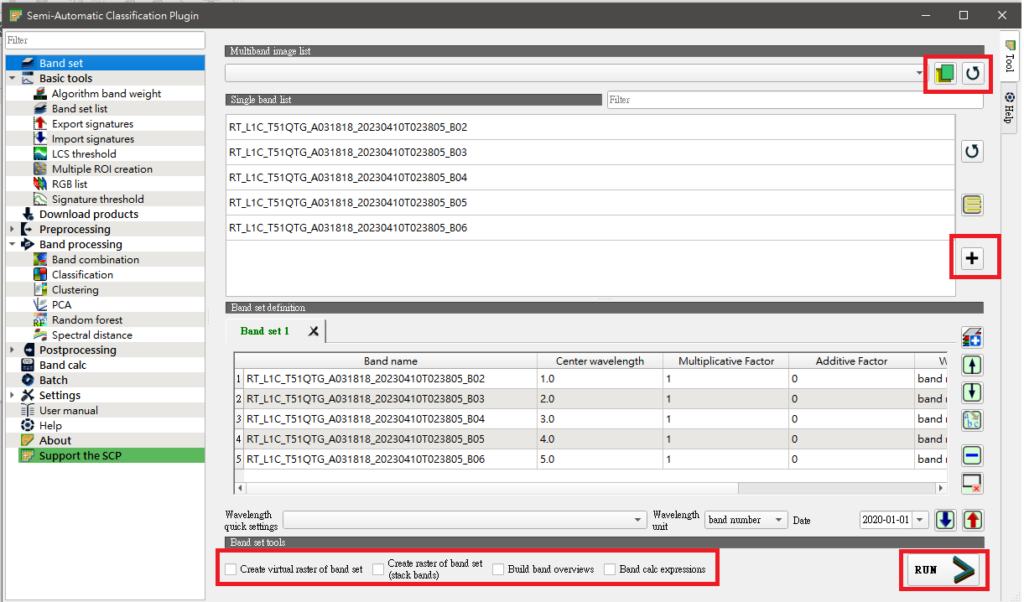Sort bands by name
Viewport: 1024px width, 602px height.
972,420
